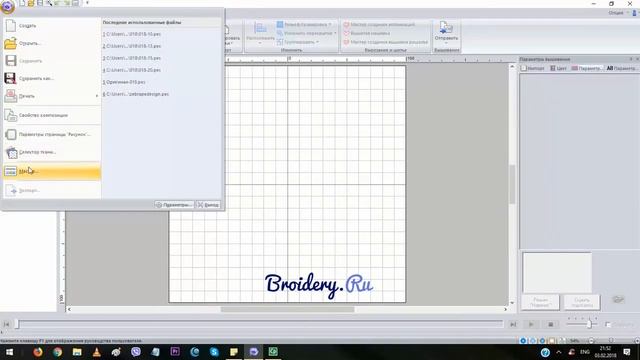This screenshot has width=640, height=360.
Task: Click the Параметры button in the menu footer
Action: (174, 205)
